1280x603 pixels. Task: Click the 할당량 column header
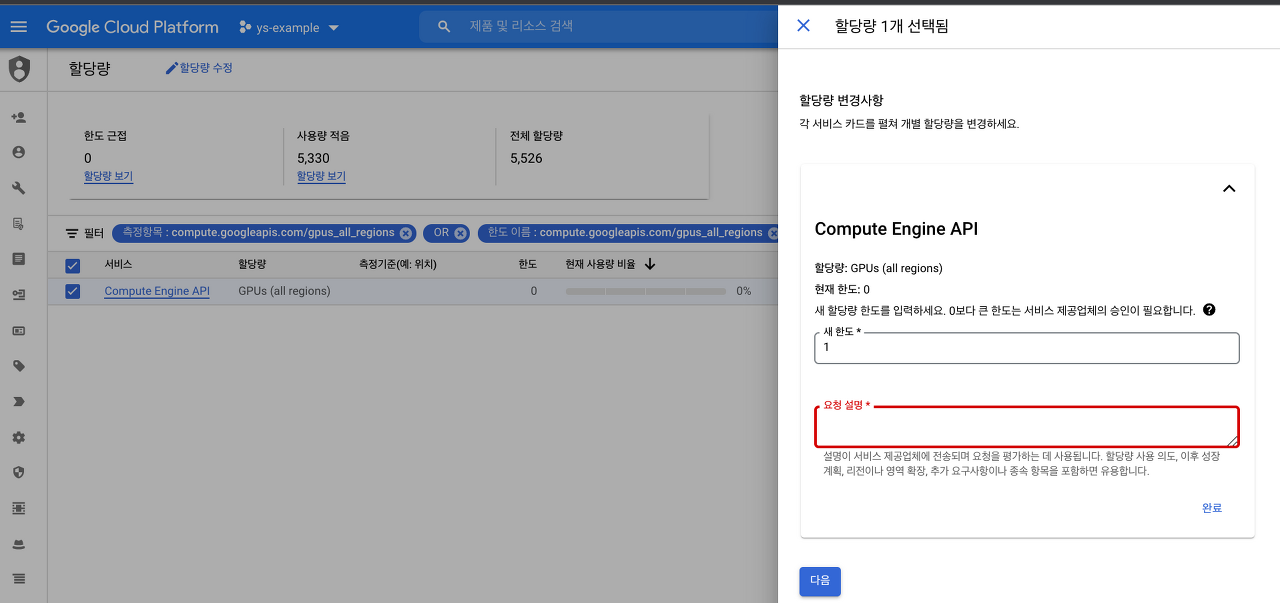tap(252, 265)
